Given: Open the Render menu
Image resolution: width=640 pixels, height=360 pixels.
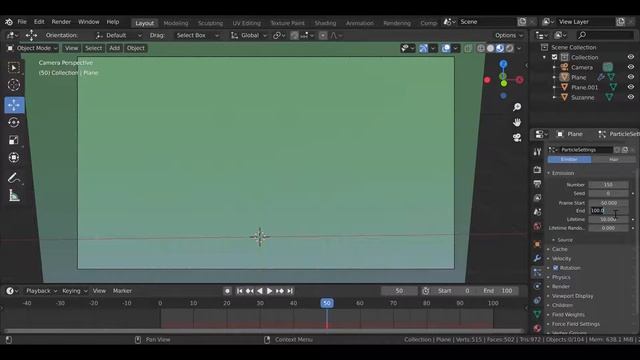Looking at the screenshot, I should pyautogui.click(x=61, y=22).
